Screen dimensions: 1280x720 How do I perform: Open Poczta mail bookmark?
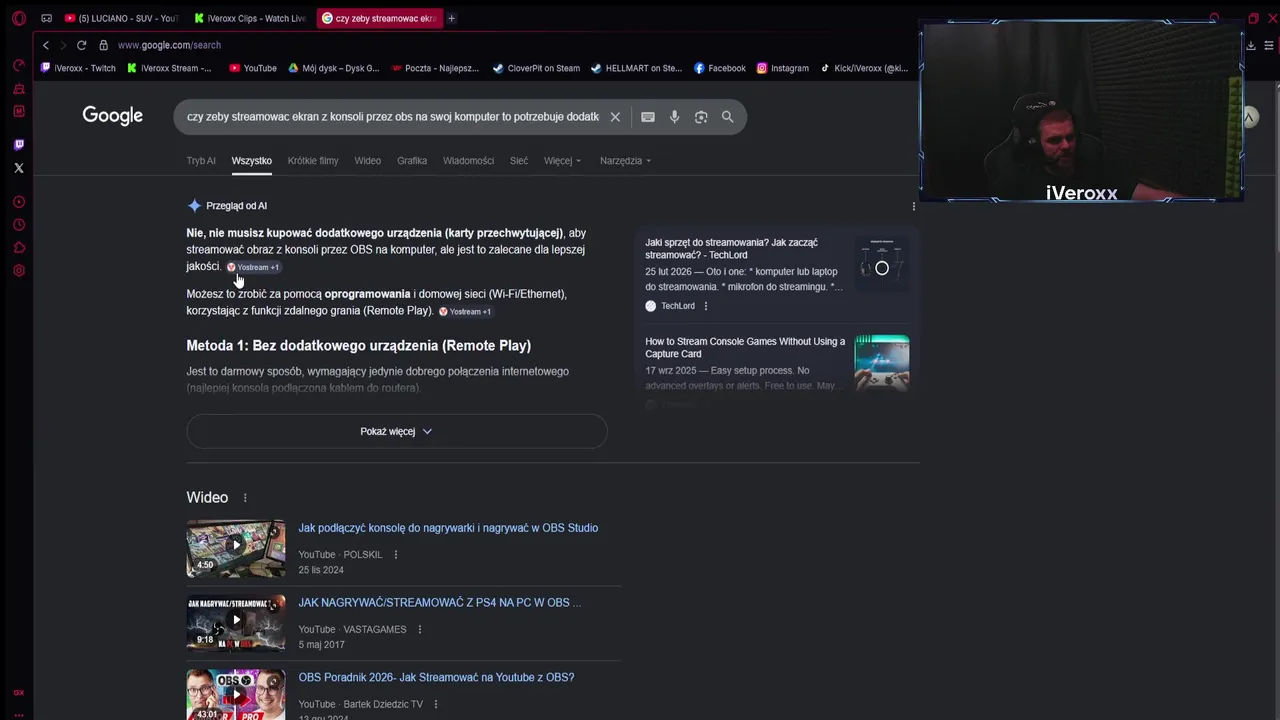click(x=435, y=69)
